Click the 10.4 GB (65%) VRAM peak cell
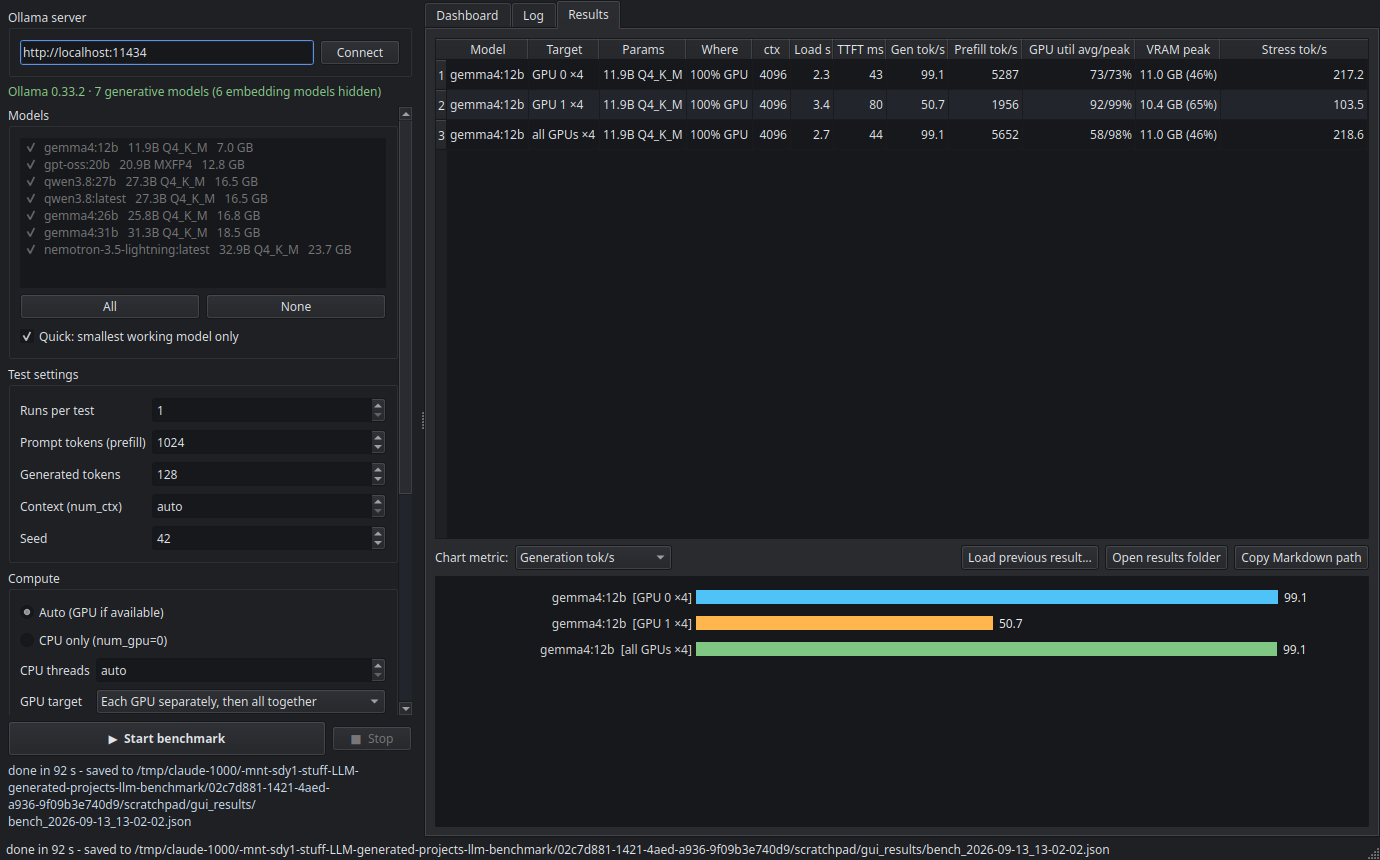Image resolution: width=1380 pixels, height=860 pixels. pyautogui.click(x=1177, y=105)
